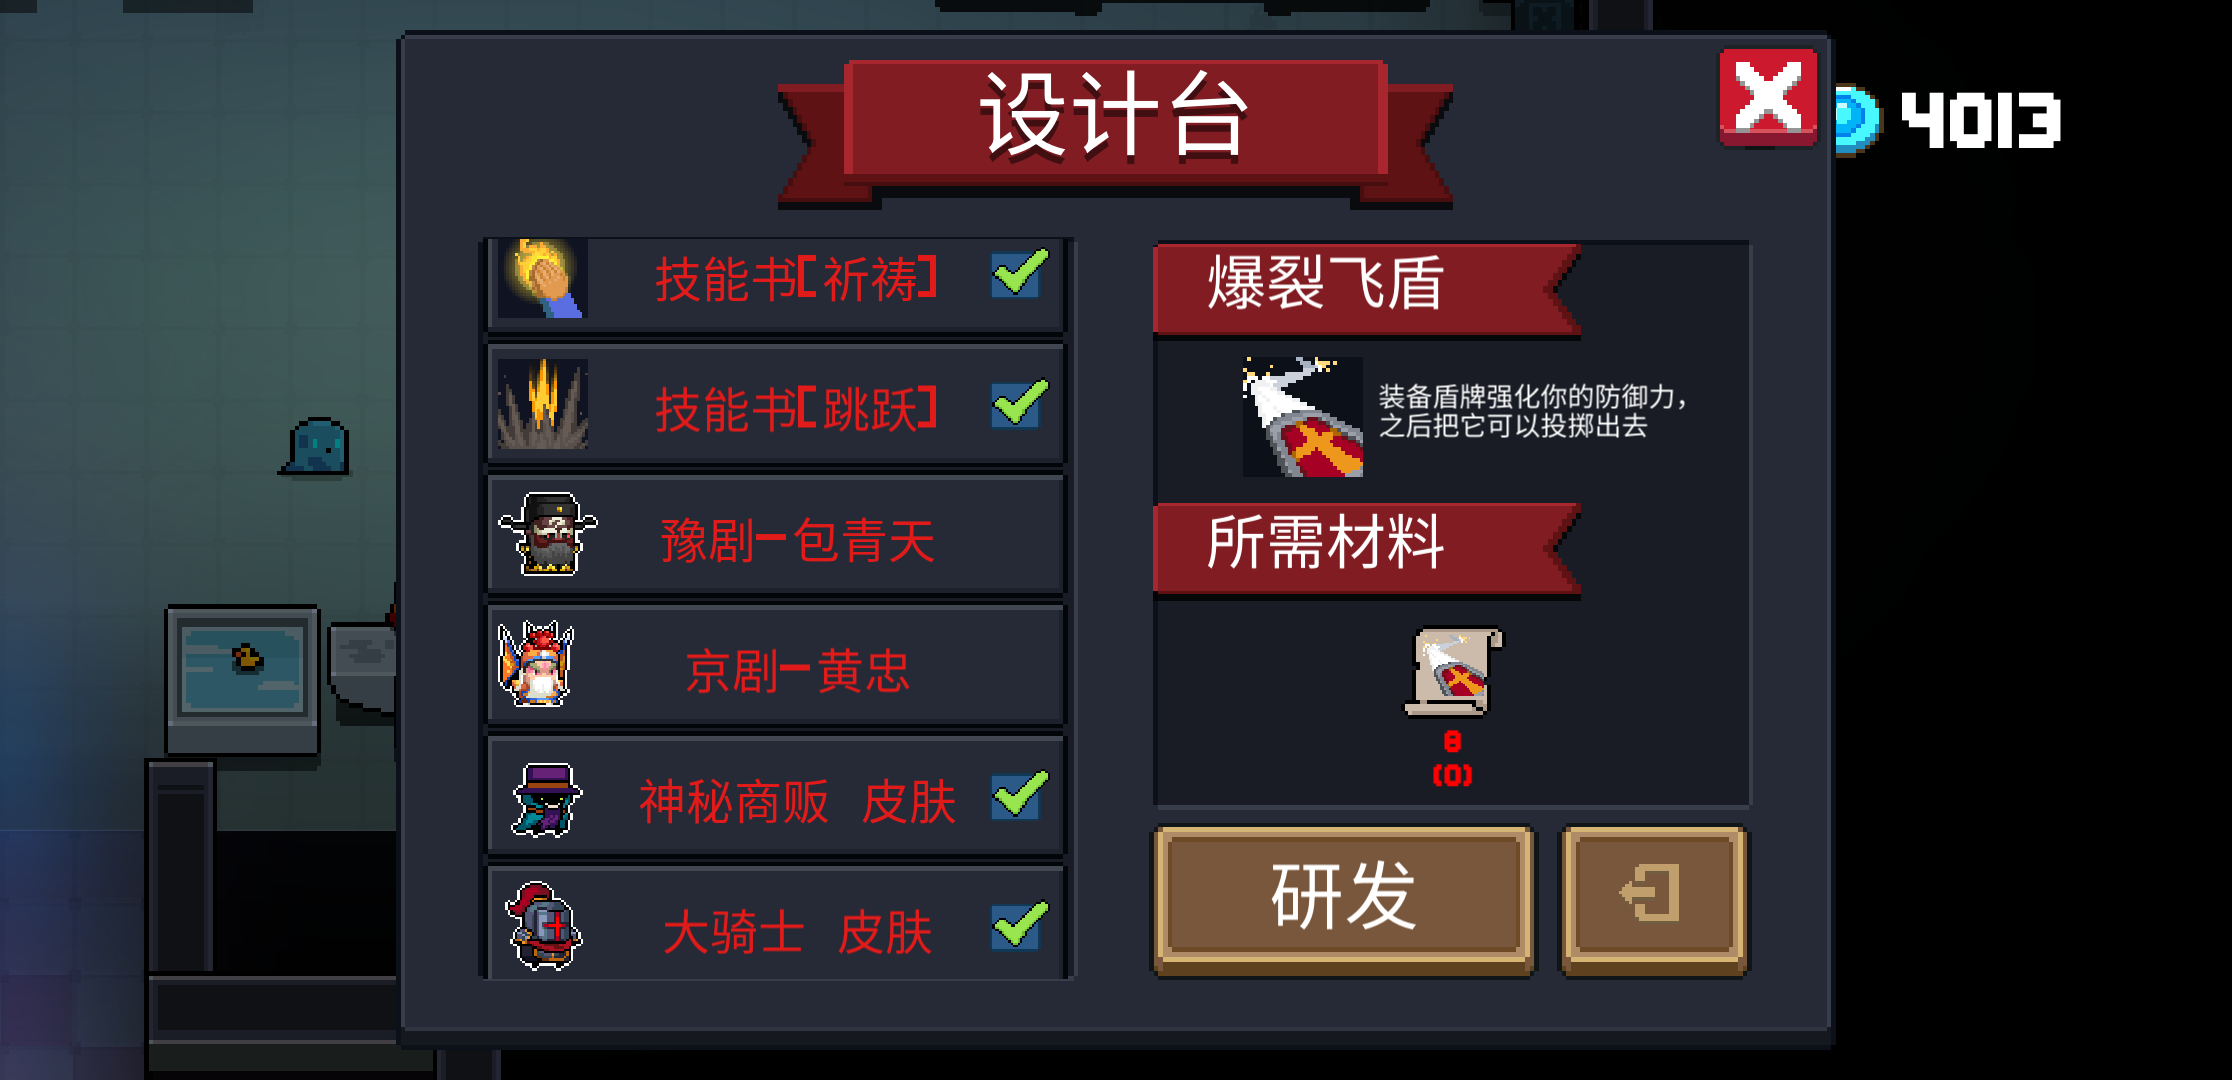The height and width of the screenshot is (1080, 2232).
Task: Select the 京剧-黄忠 list entry
Action: (x=776, y=665)
